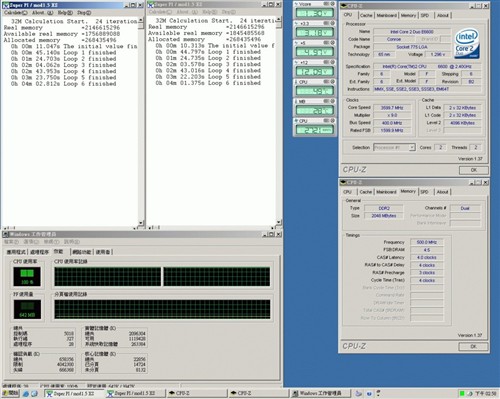Open the About menu in the left Super PI window
Screen dimensions: 500x399
(42, 13)
